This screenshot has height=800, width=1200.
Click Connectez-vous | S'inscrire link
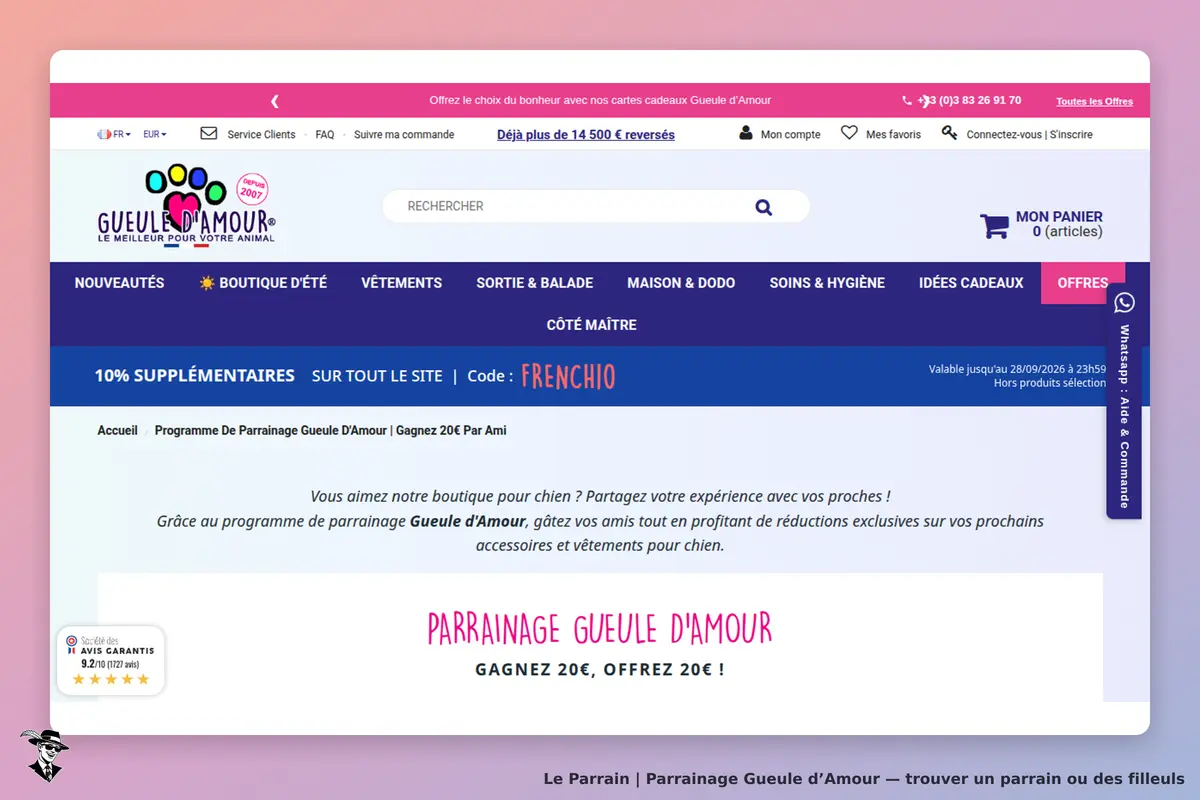(1029, 134)
